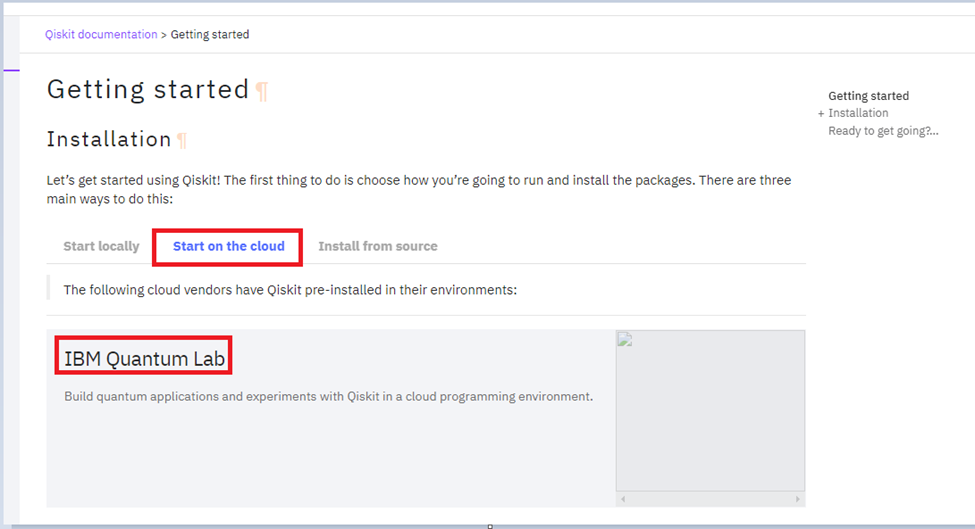This screenshot has width=975, height=529.
Task: Click the pilcrow anchor beside Installation heading
Action: coord(182,140)
